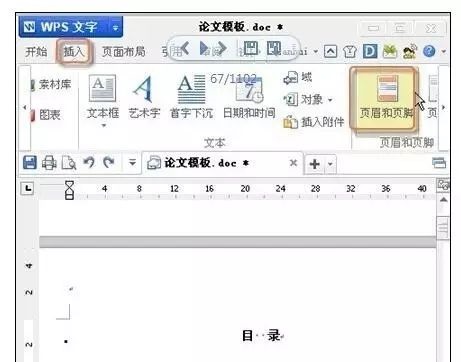Expand the quick access toolbar customize arrow

coord(132,163)
